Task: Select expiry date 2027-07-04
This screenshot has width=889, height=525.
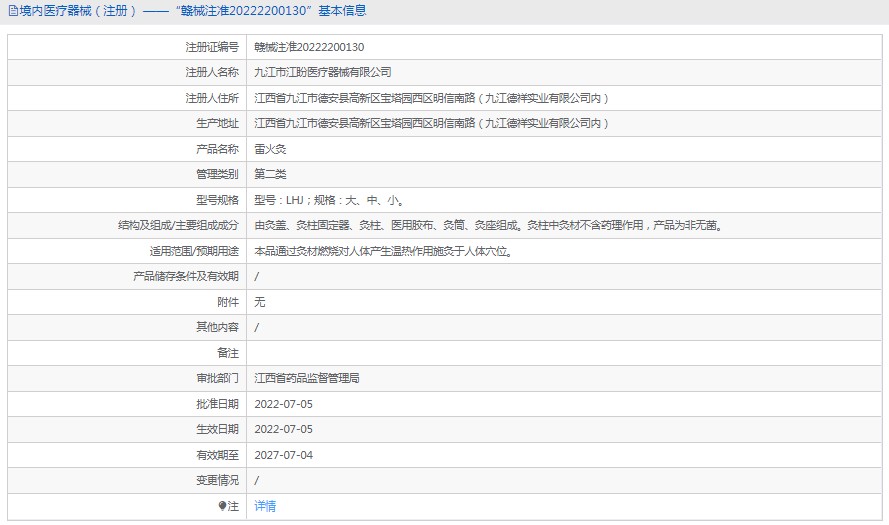Action: tap(283, 455)
